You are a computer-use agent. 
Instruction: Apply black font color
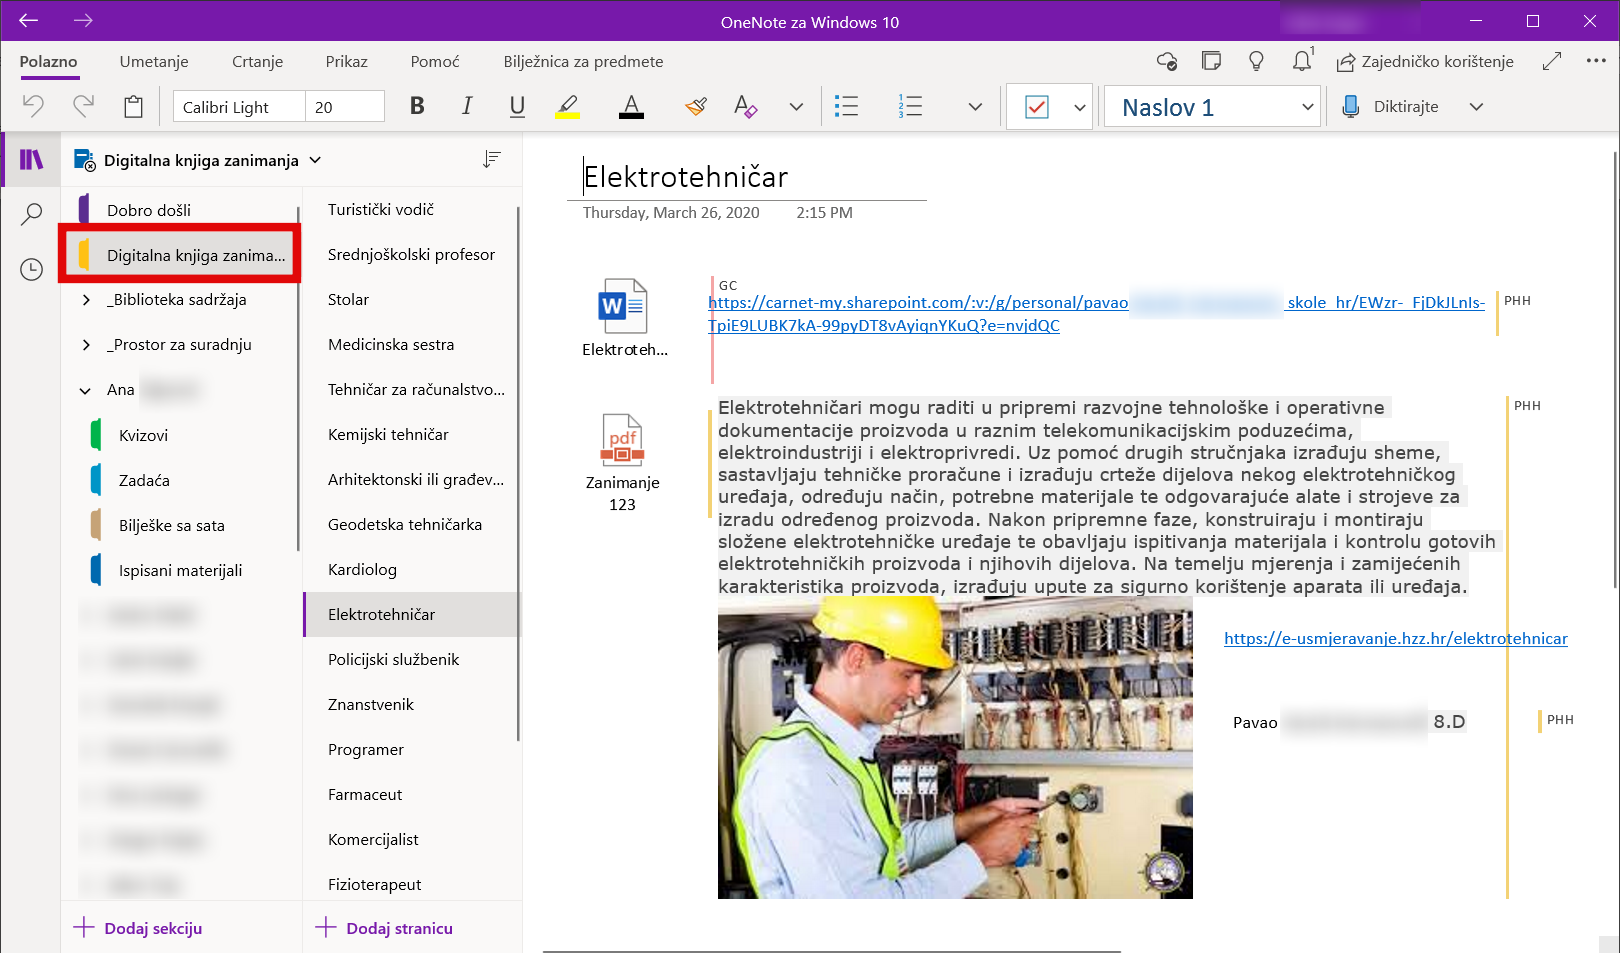[x=631, y=106]
